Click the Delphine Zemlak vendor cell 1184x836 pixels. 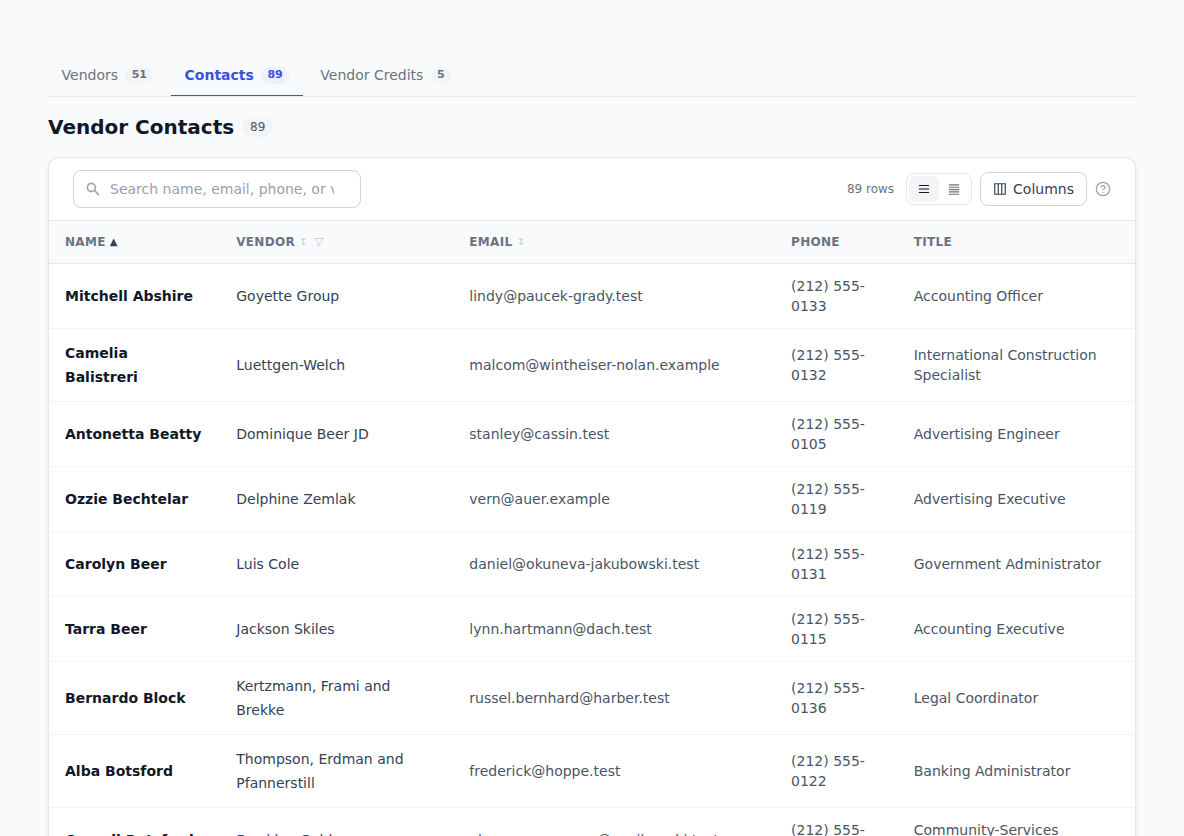(x=295, y=499)
